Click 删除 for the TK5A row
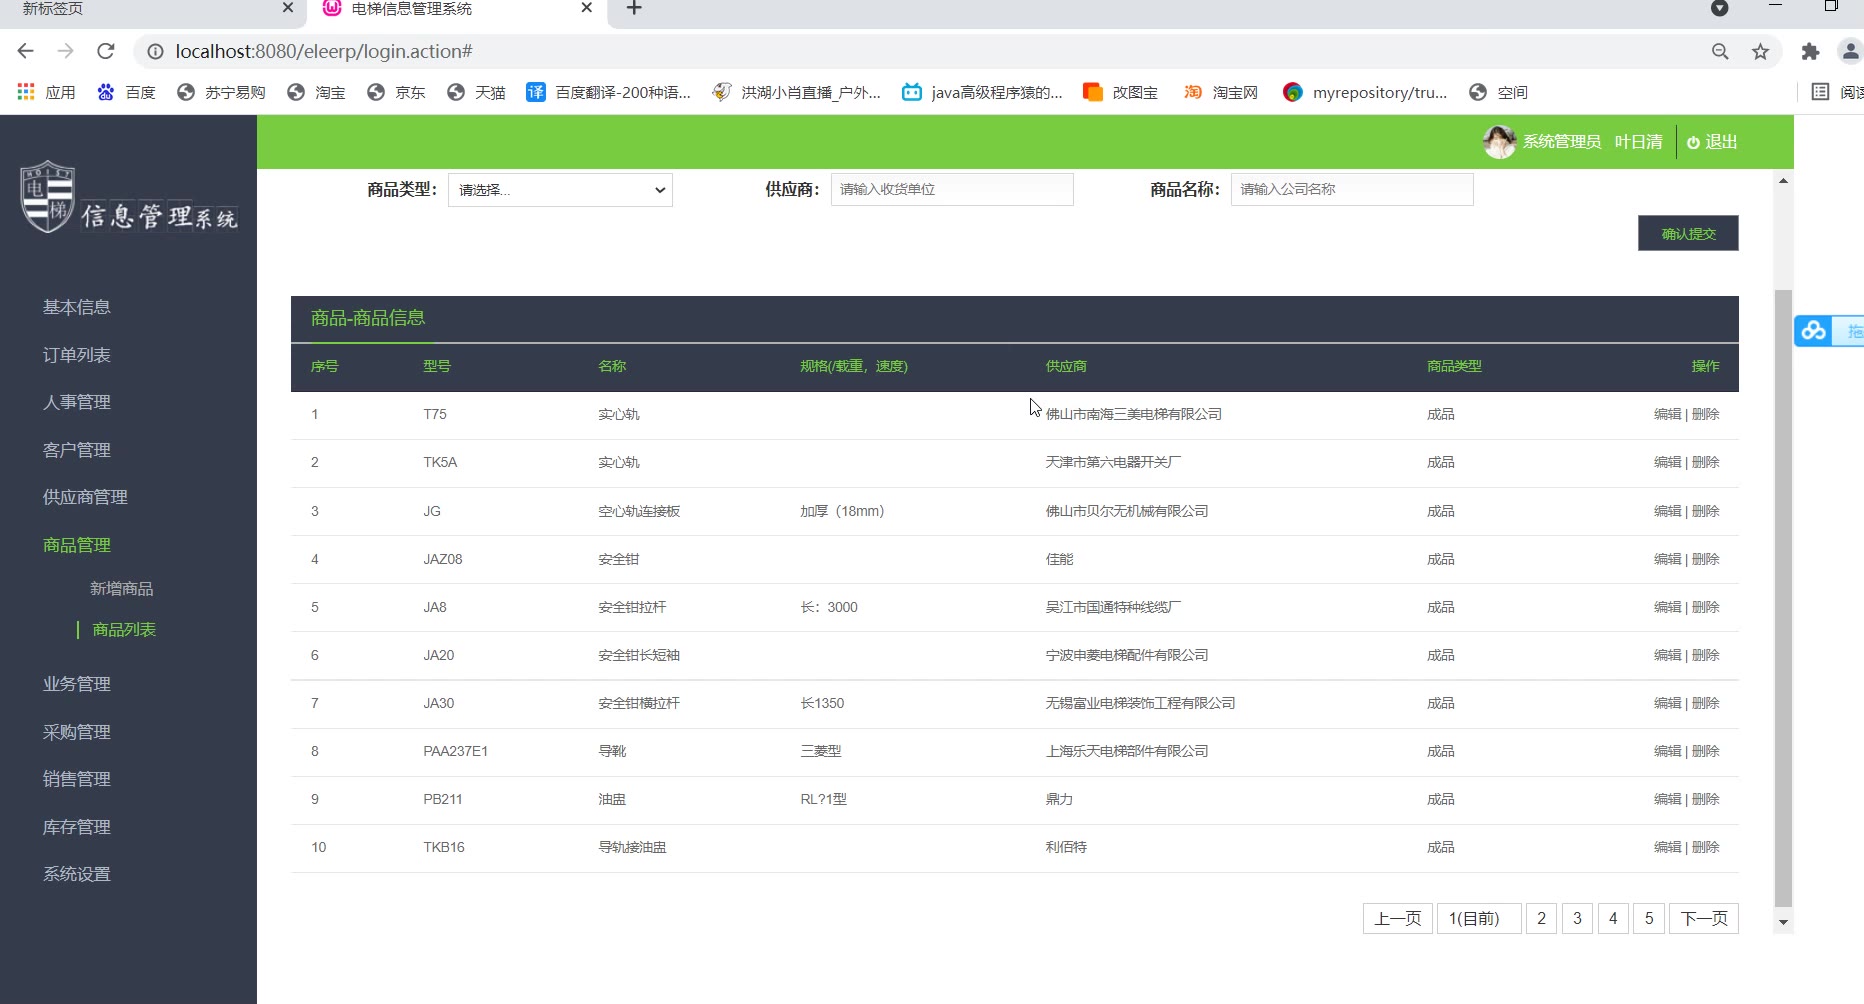This screenshot has height=1004, width=1864. [x=1706, y=462]
